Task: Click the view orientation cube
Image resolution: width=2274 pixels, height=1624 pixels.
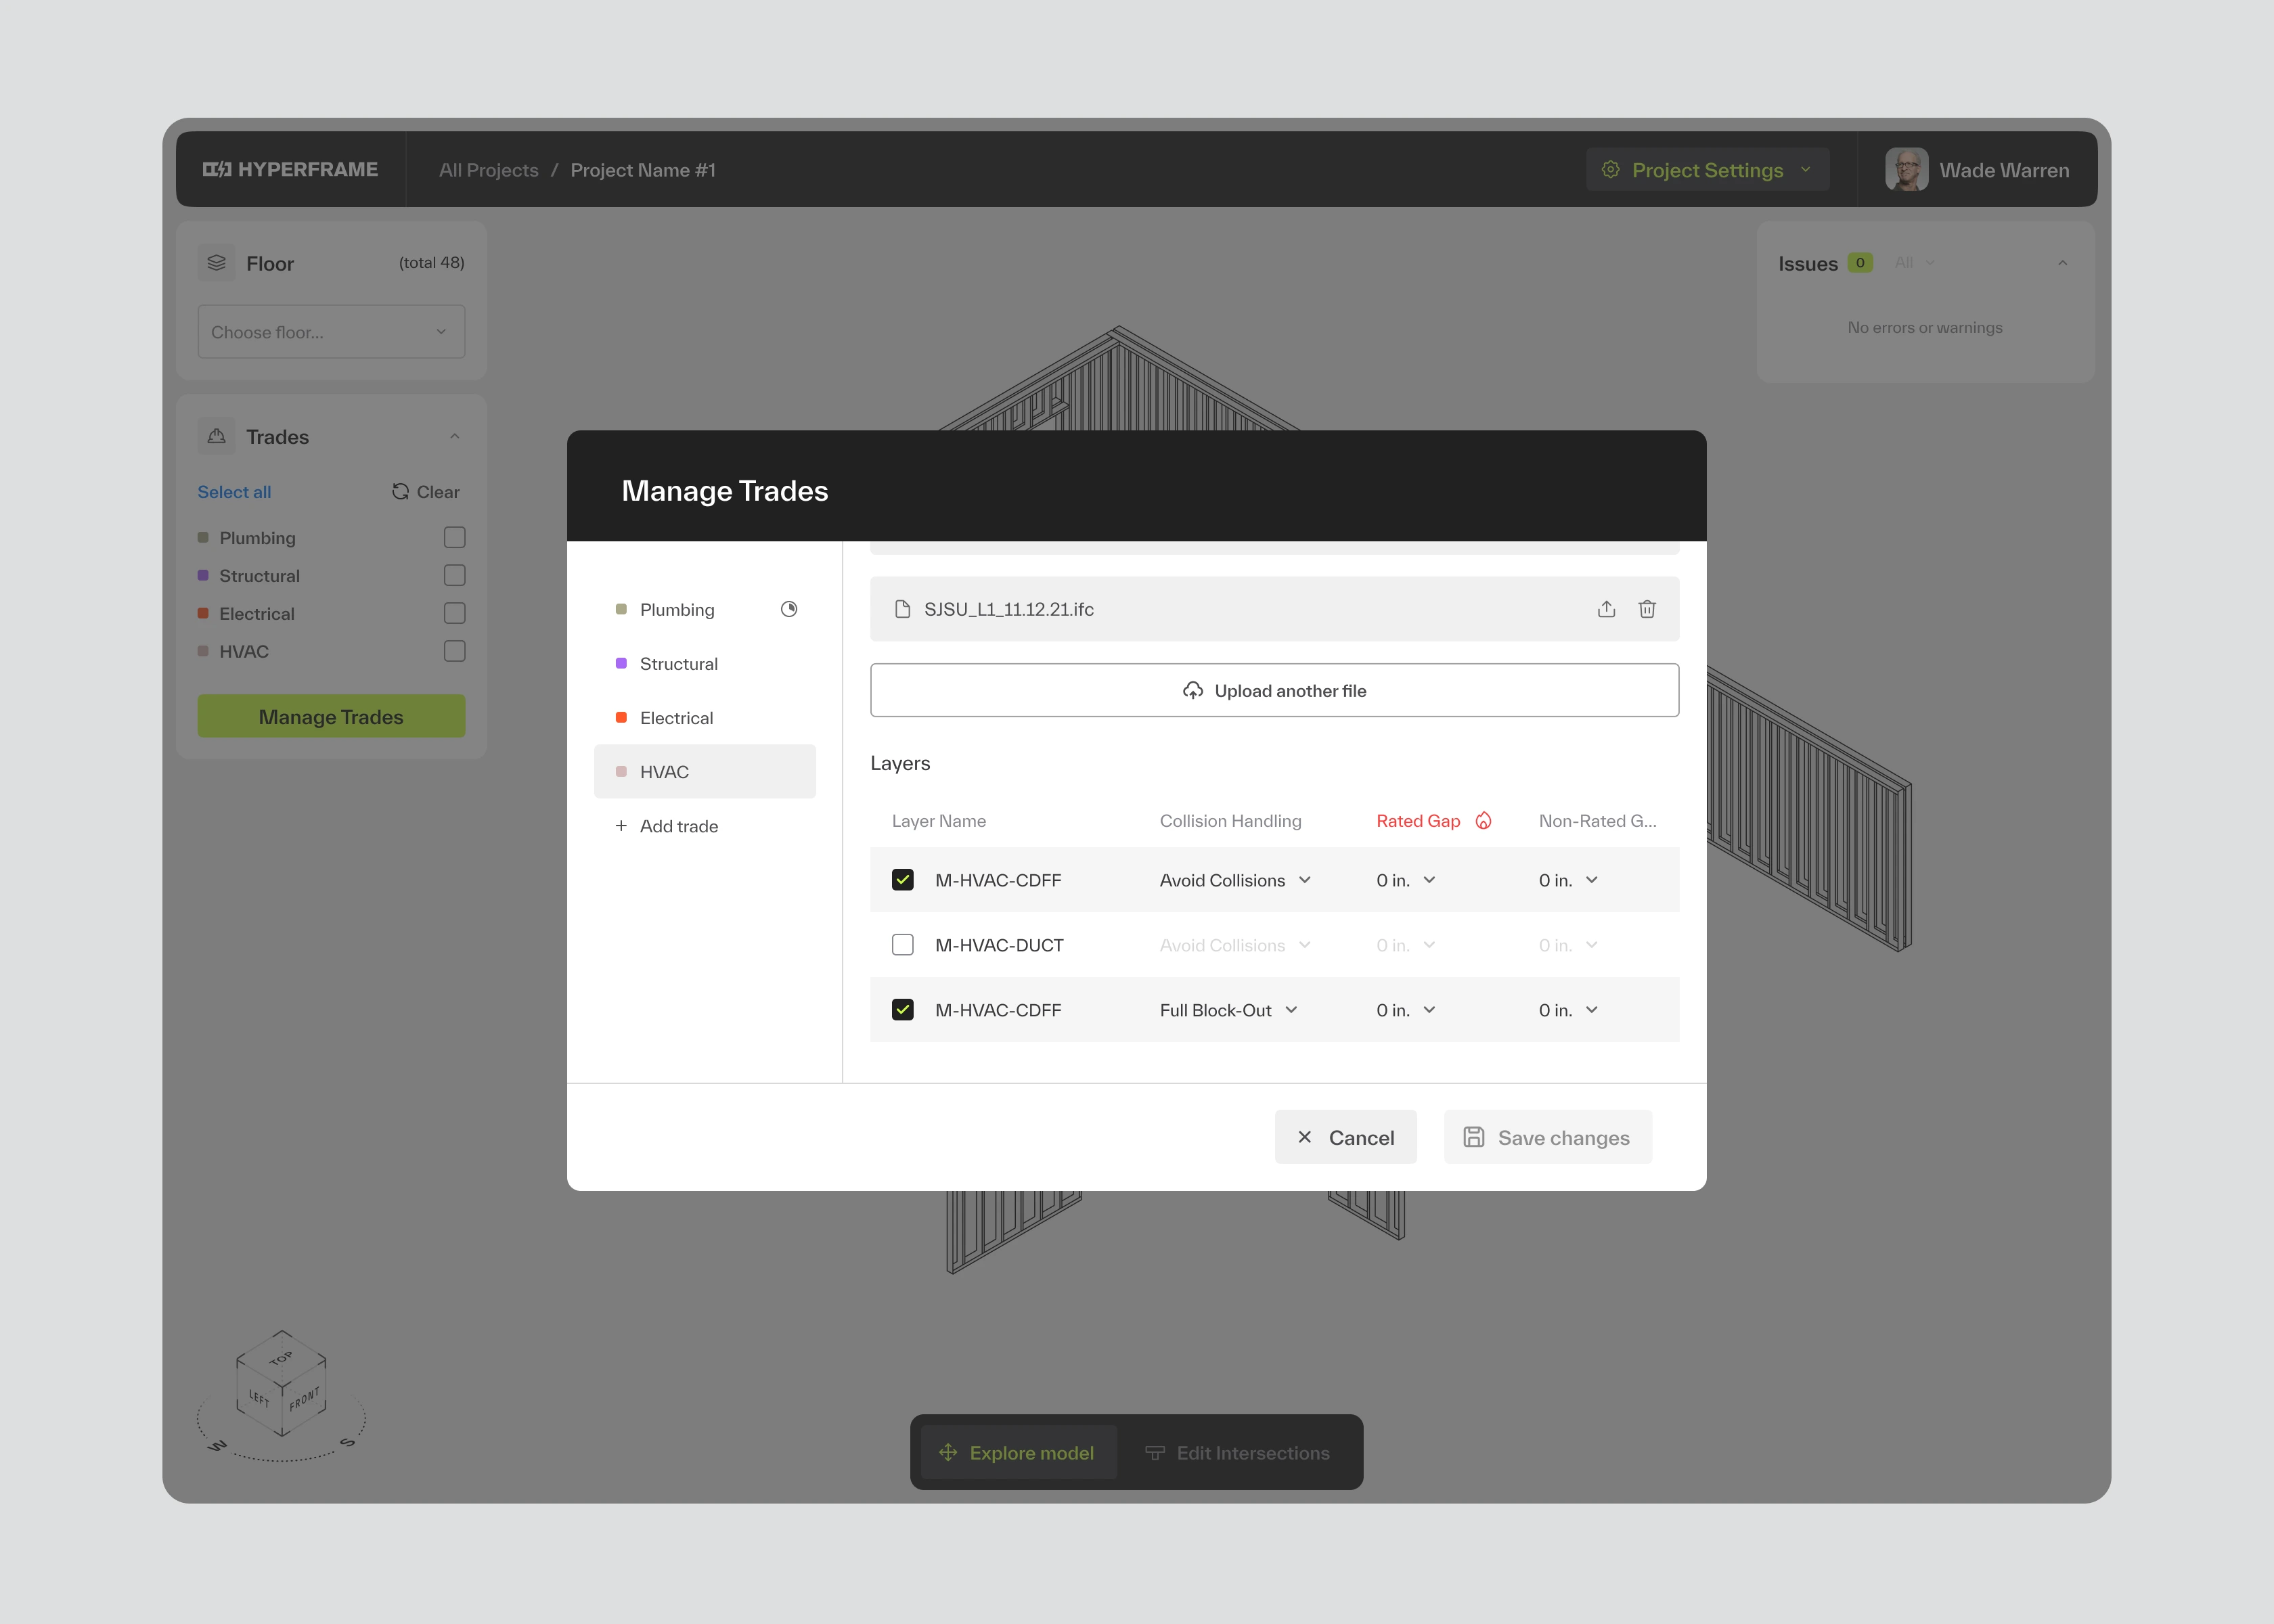Action: pos(281,1384)
